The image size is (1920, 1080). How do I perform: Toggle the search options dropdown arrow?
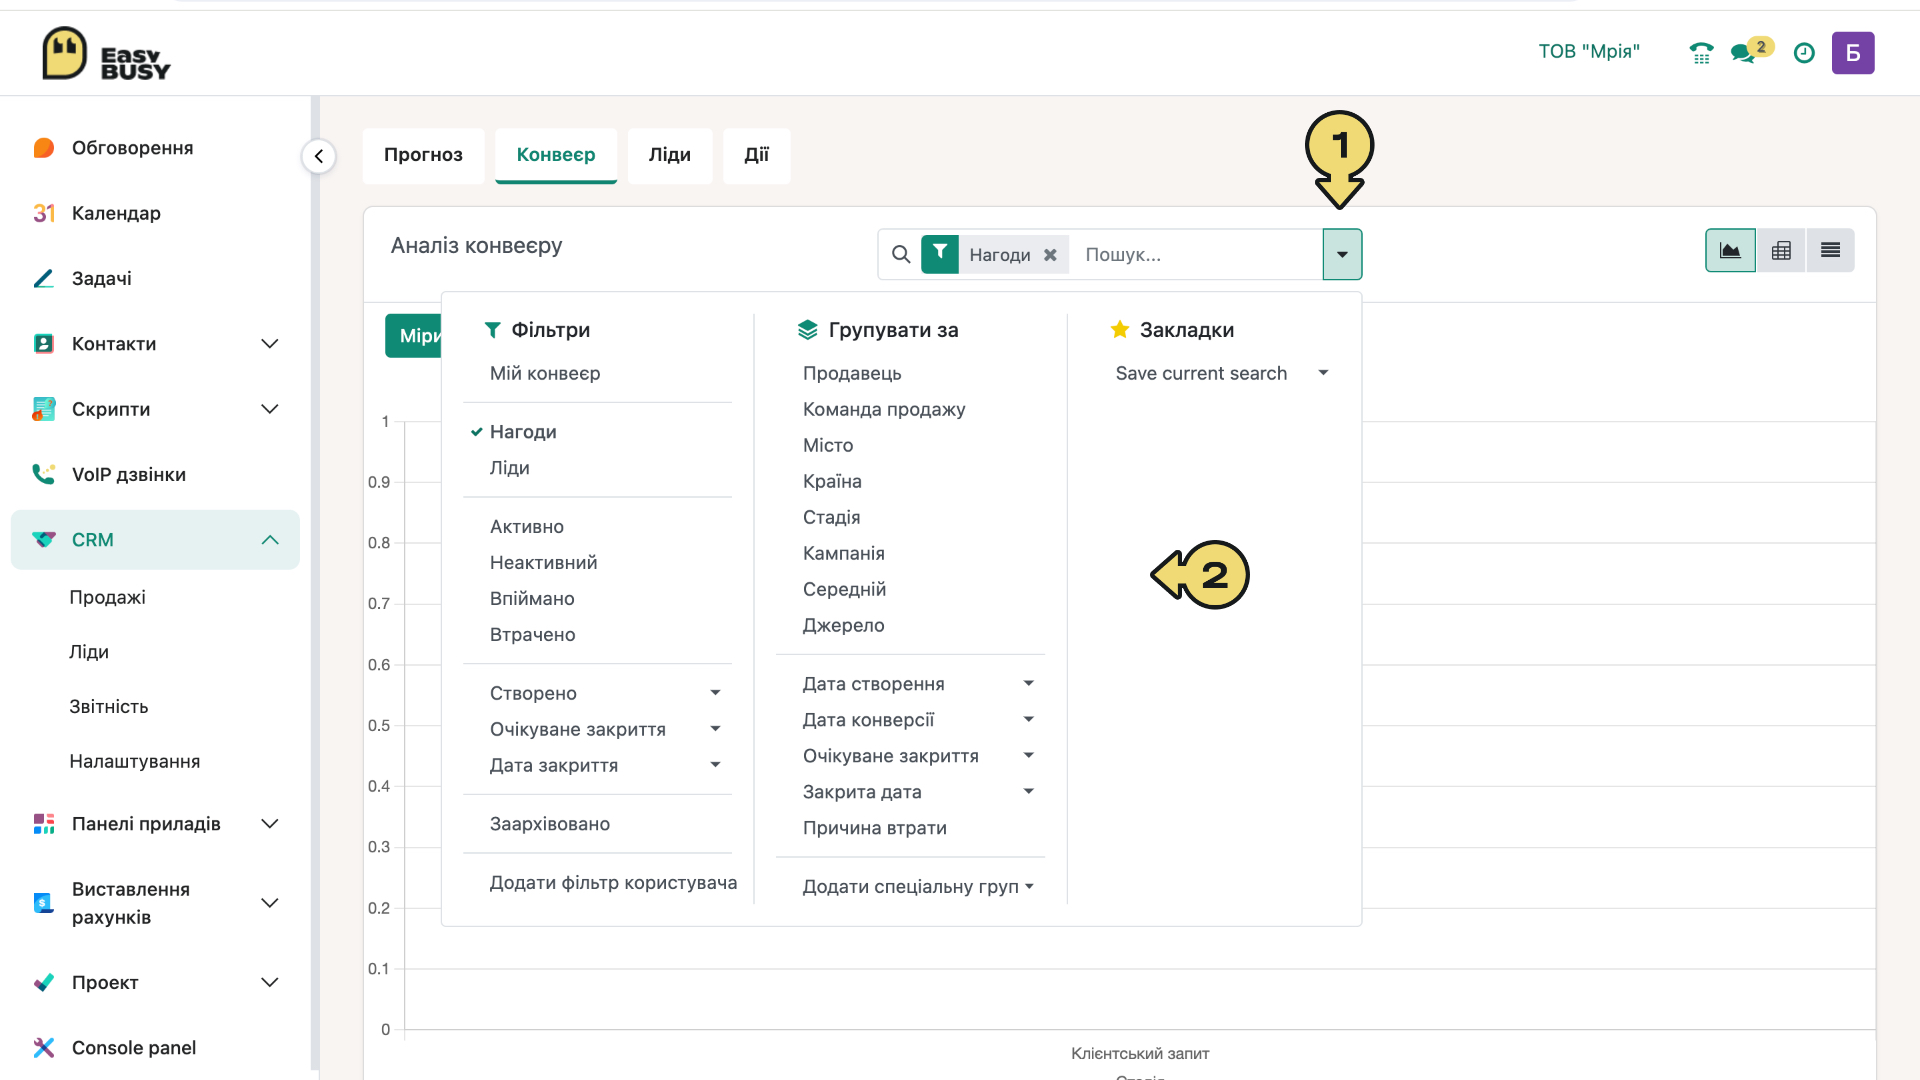(x=1342, y=254)
